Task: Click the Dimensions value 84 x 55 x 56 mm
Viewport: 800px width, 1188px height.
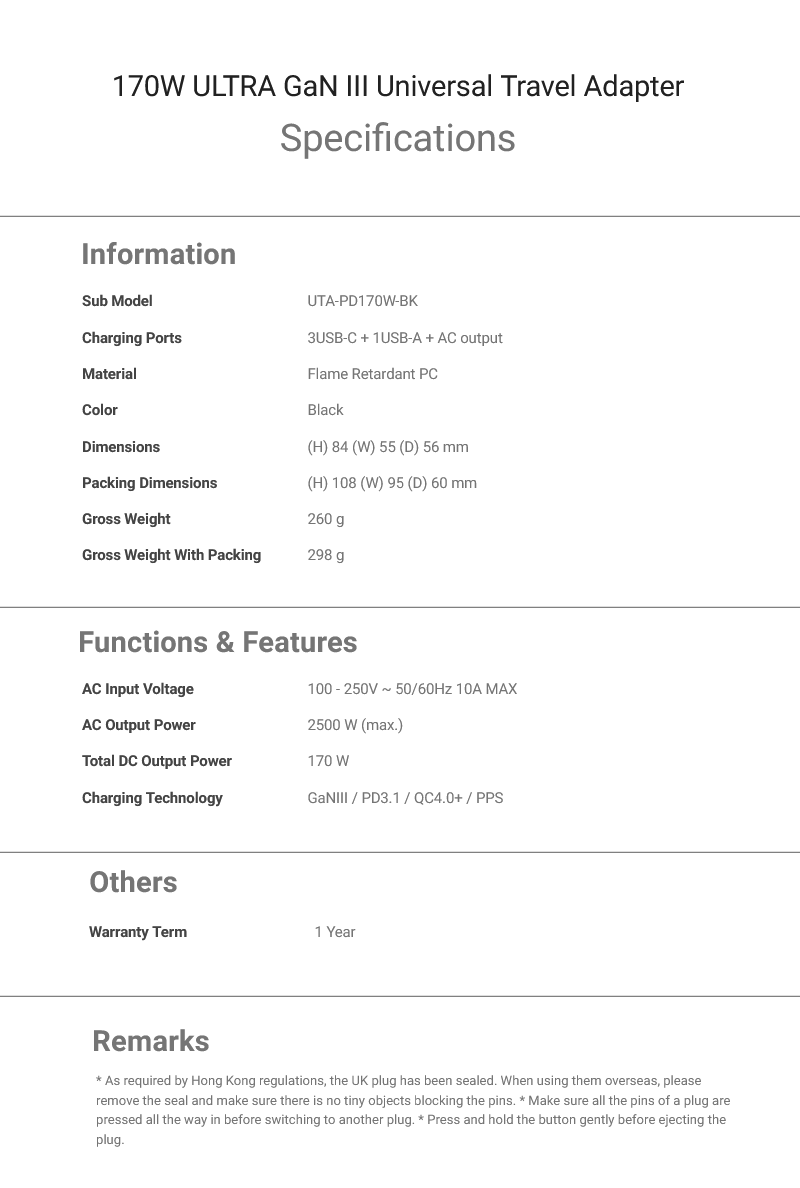Action: (387, 447)
